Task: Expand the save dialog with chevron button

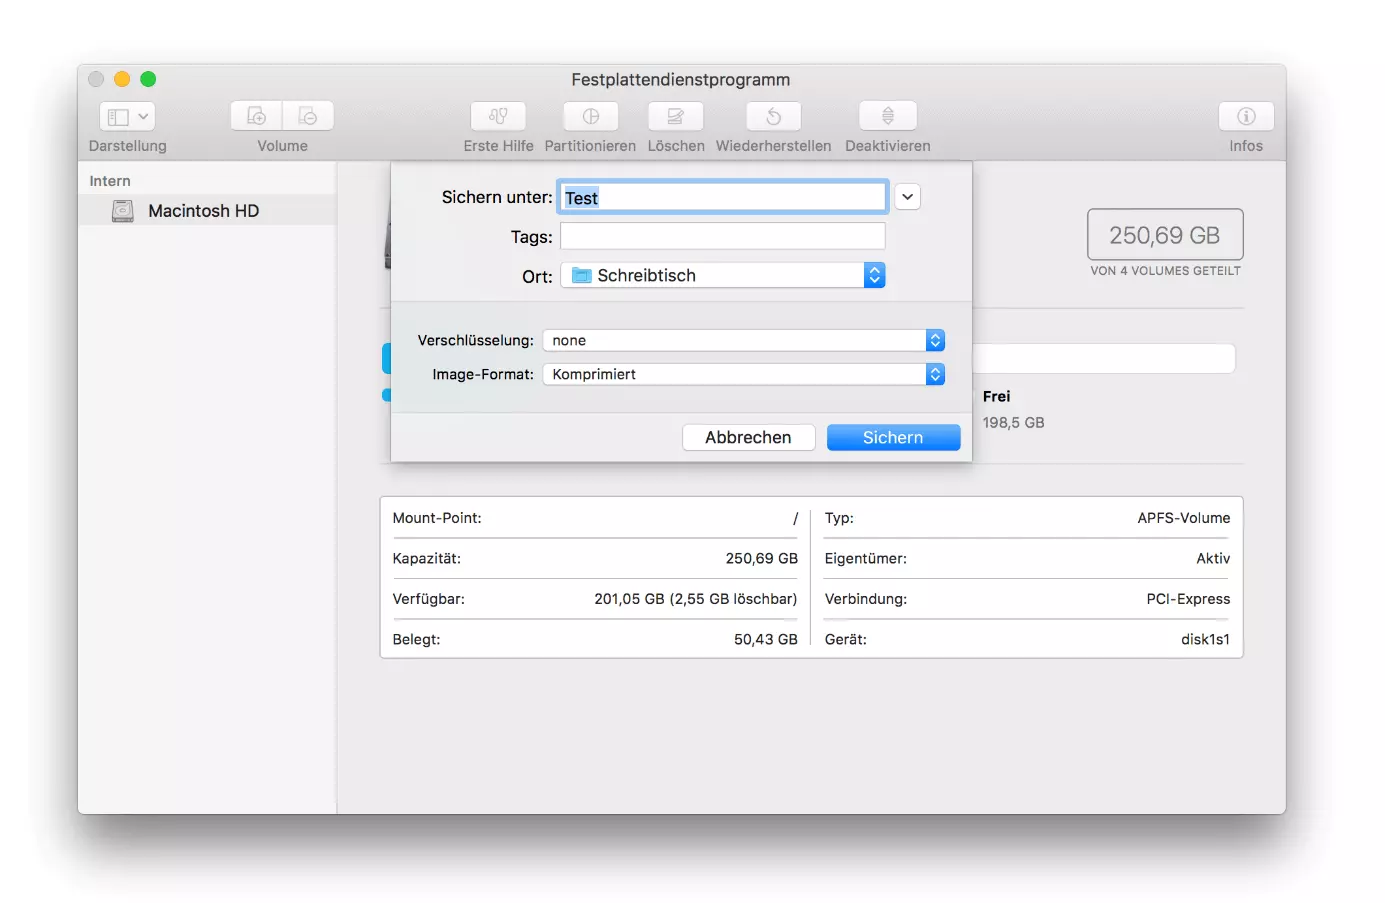Action: [907, 197]
